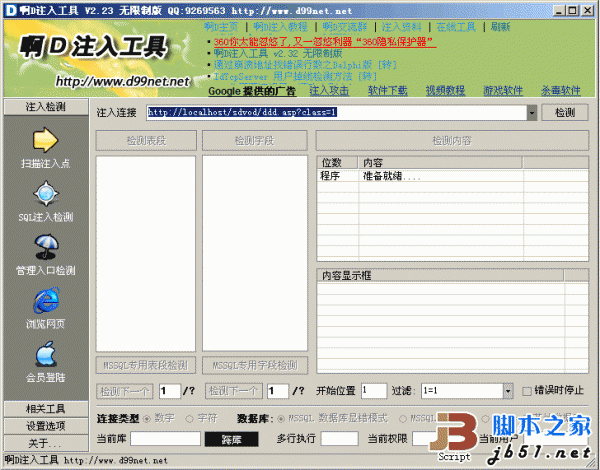Screen dimensions: 600x470
Task: Click the 检测内容 button
Action: 452,140
